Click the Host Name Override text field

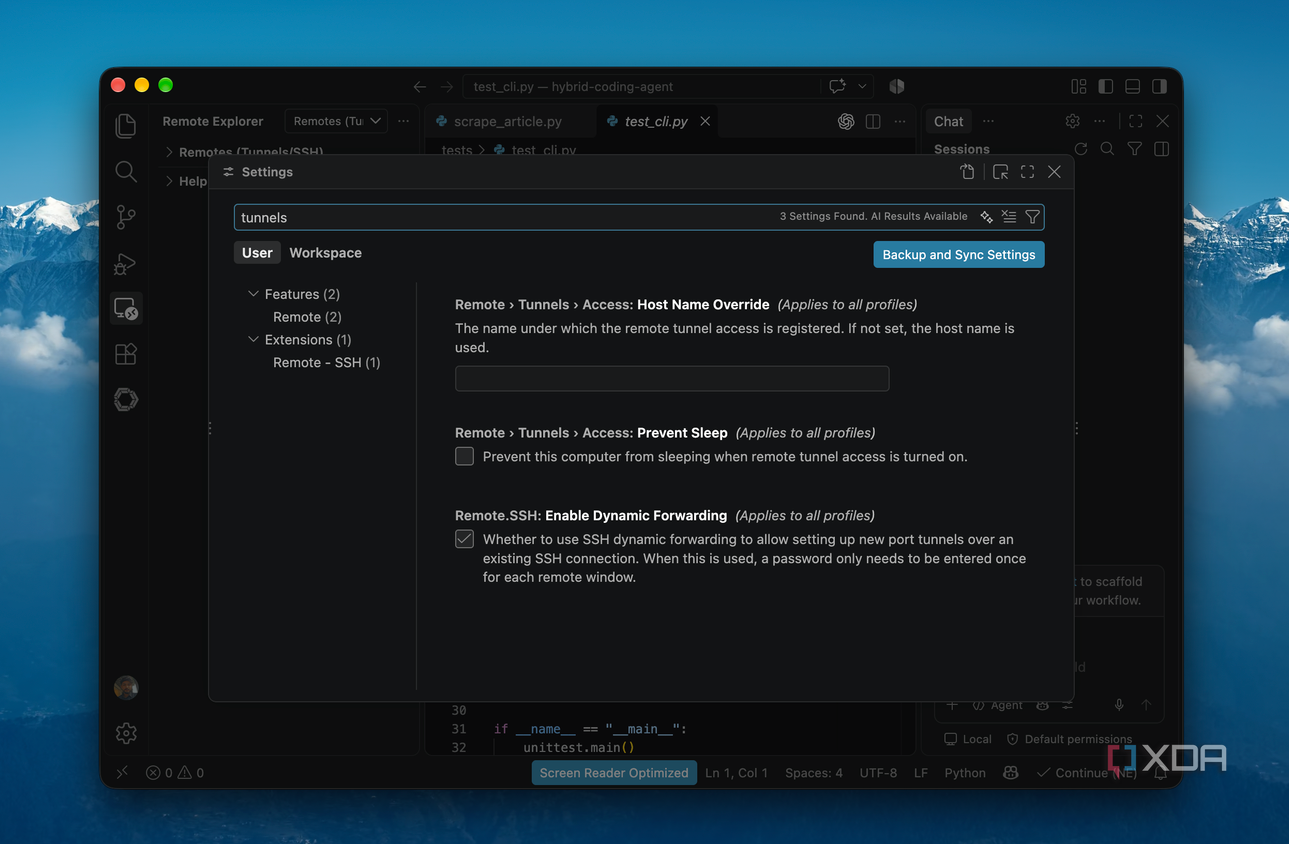pyautogui.click(x=672, y=378)
